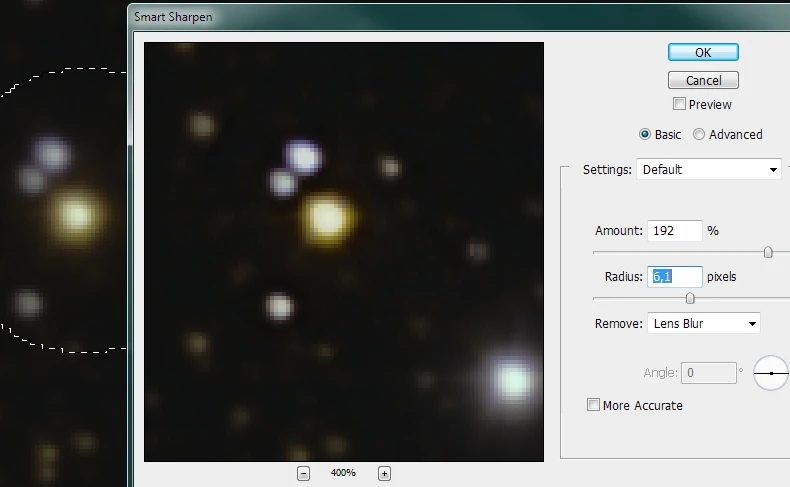This screenshot has height=487, width=790.
Task: Expand the Remove dropdown set to Lens Blur
Action: [704, 323]
